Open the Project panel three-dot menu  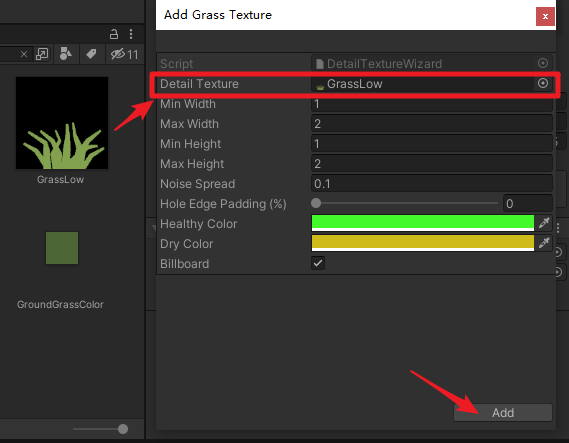click(131, 34)
